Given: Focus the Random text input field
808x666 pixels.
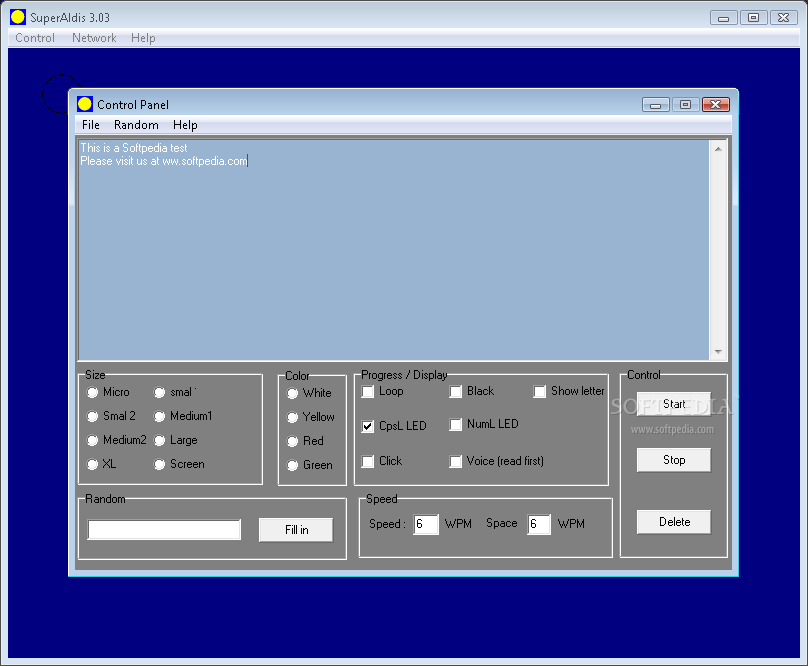Looking at the screenshot, I should point(164,530).
